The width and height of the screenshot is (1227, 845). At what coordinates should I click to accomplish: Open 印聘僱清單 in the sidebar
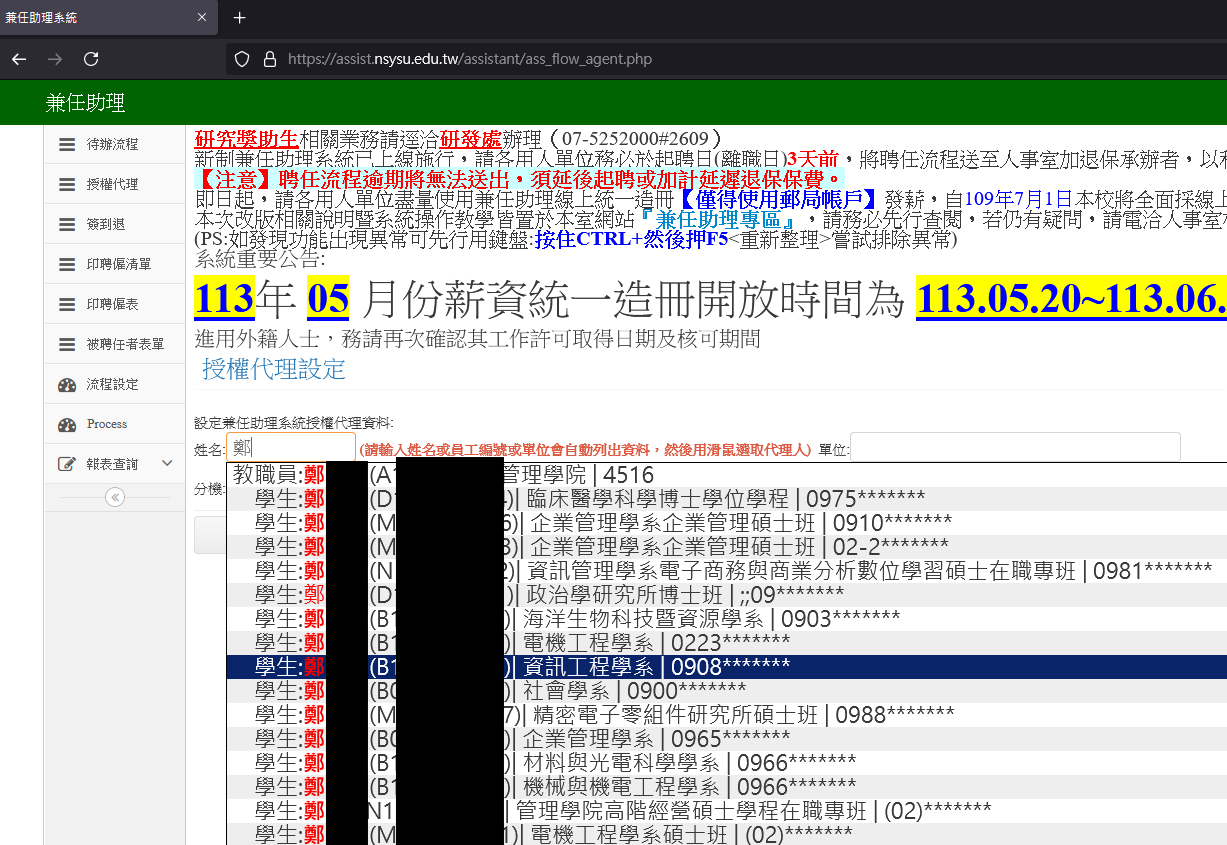[x=115, y=264]
